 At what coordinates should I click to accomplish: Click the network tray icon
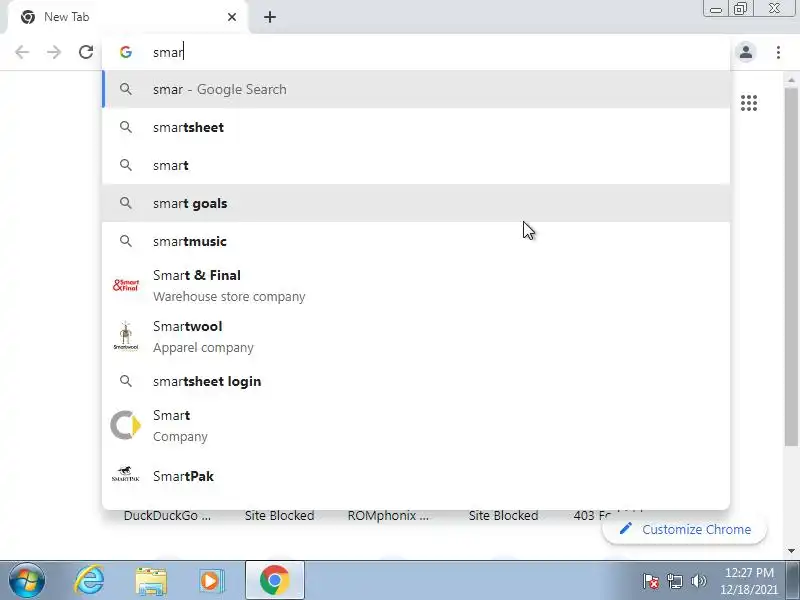[x=674, y=581]
